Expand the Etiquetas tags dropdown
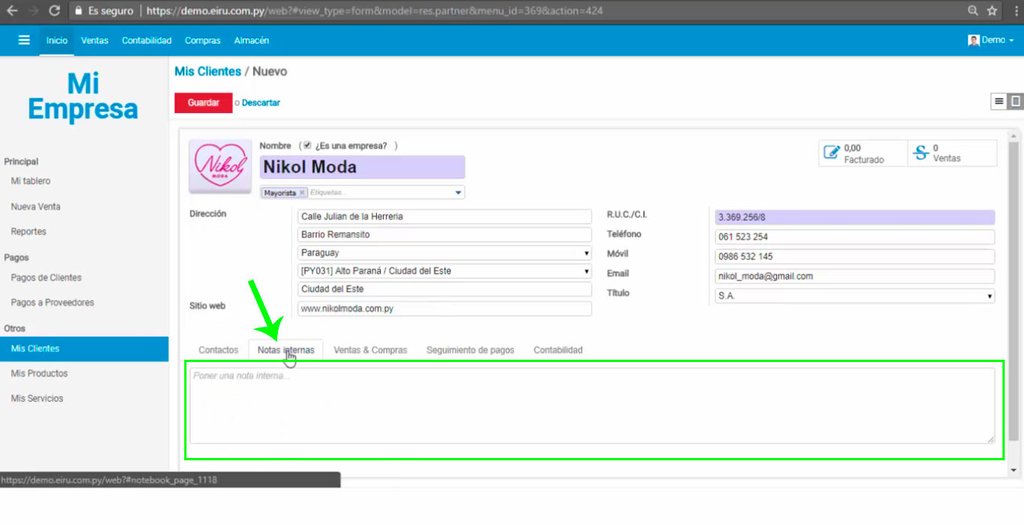Viewport: 1024px width, 525px height. pos(458,193)
